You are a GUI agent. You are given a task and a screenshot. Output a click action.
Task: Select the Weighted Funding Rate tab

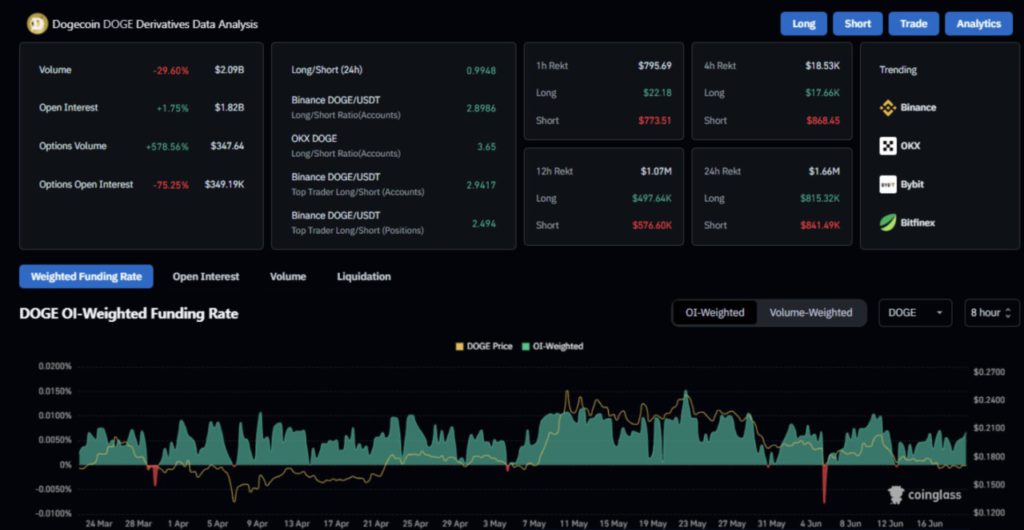click(x=86, y=277)
